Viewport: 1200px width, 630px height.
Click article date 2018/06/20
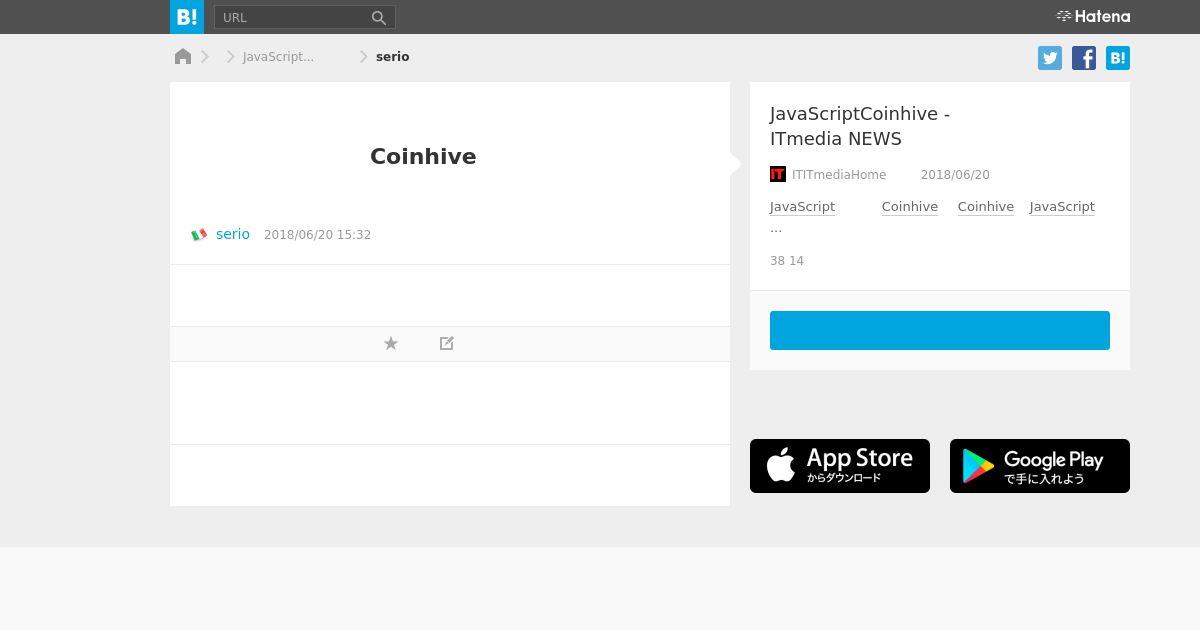click(955, 175)
